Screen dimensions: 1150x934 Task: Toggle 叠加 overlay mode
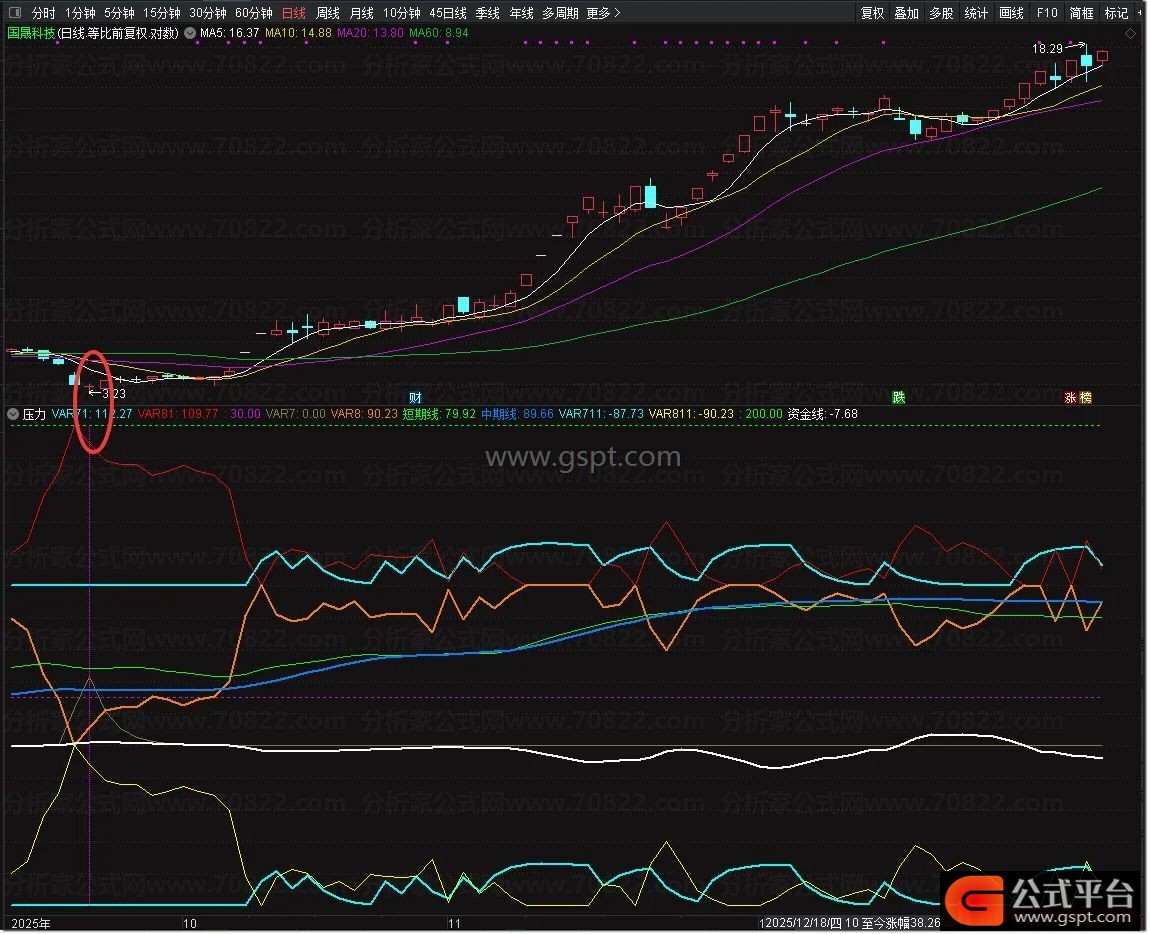point(906,13)
